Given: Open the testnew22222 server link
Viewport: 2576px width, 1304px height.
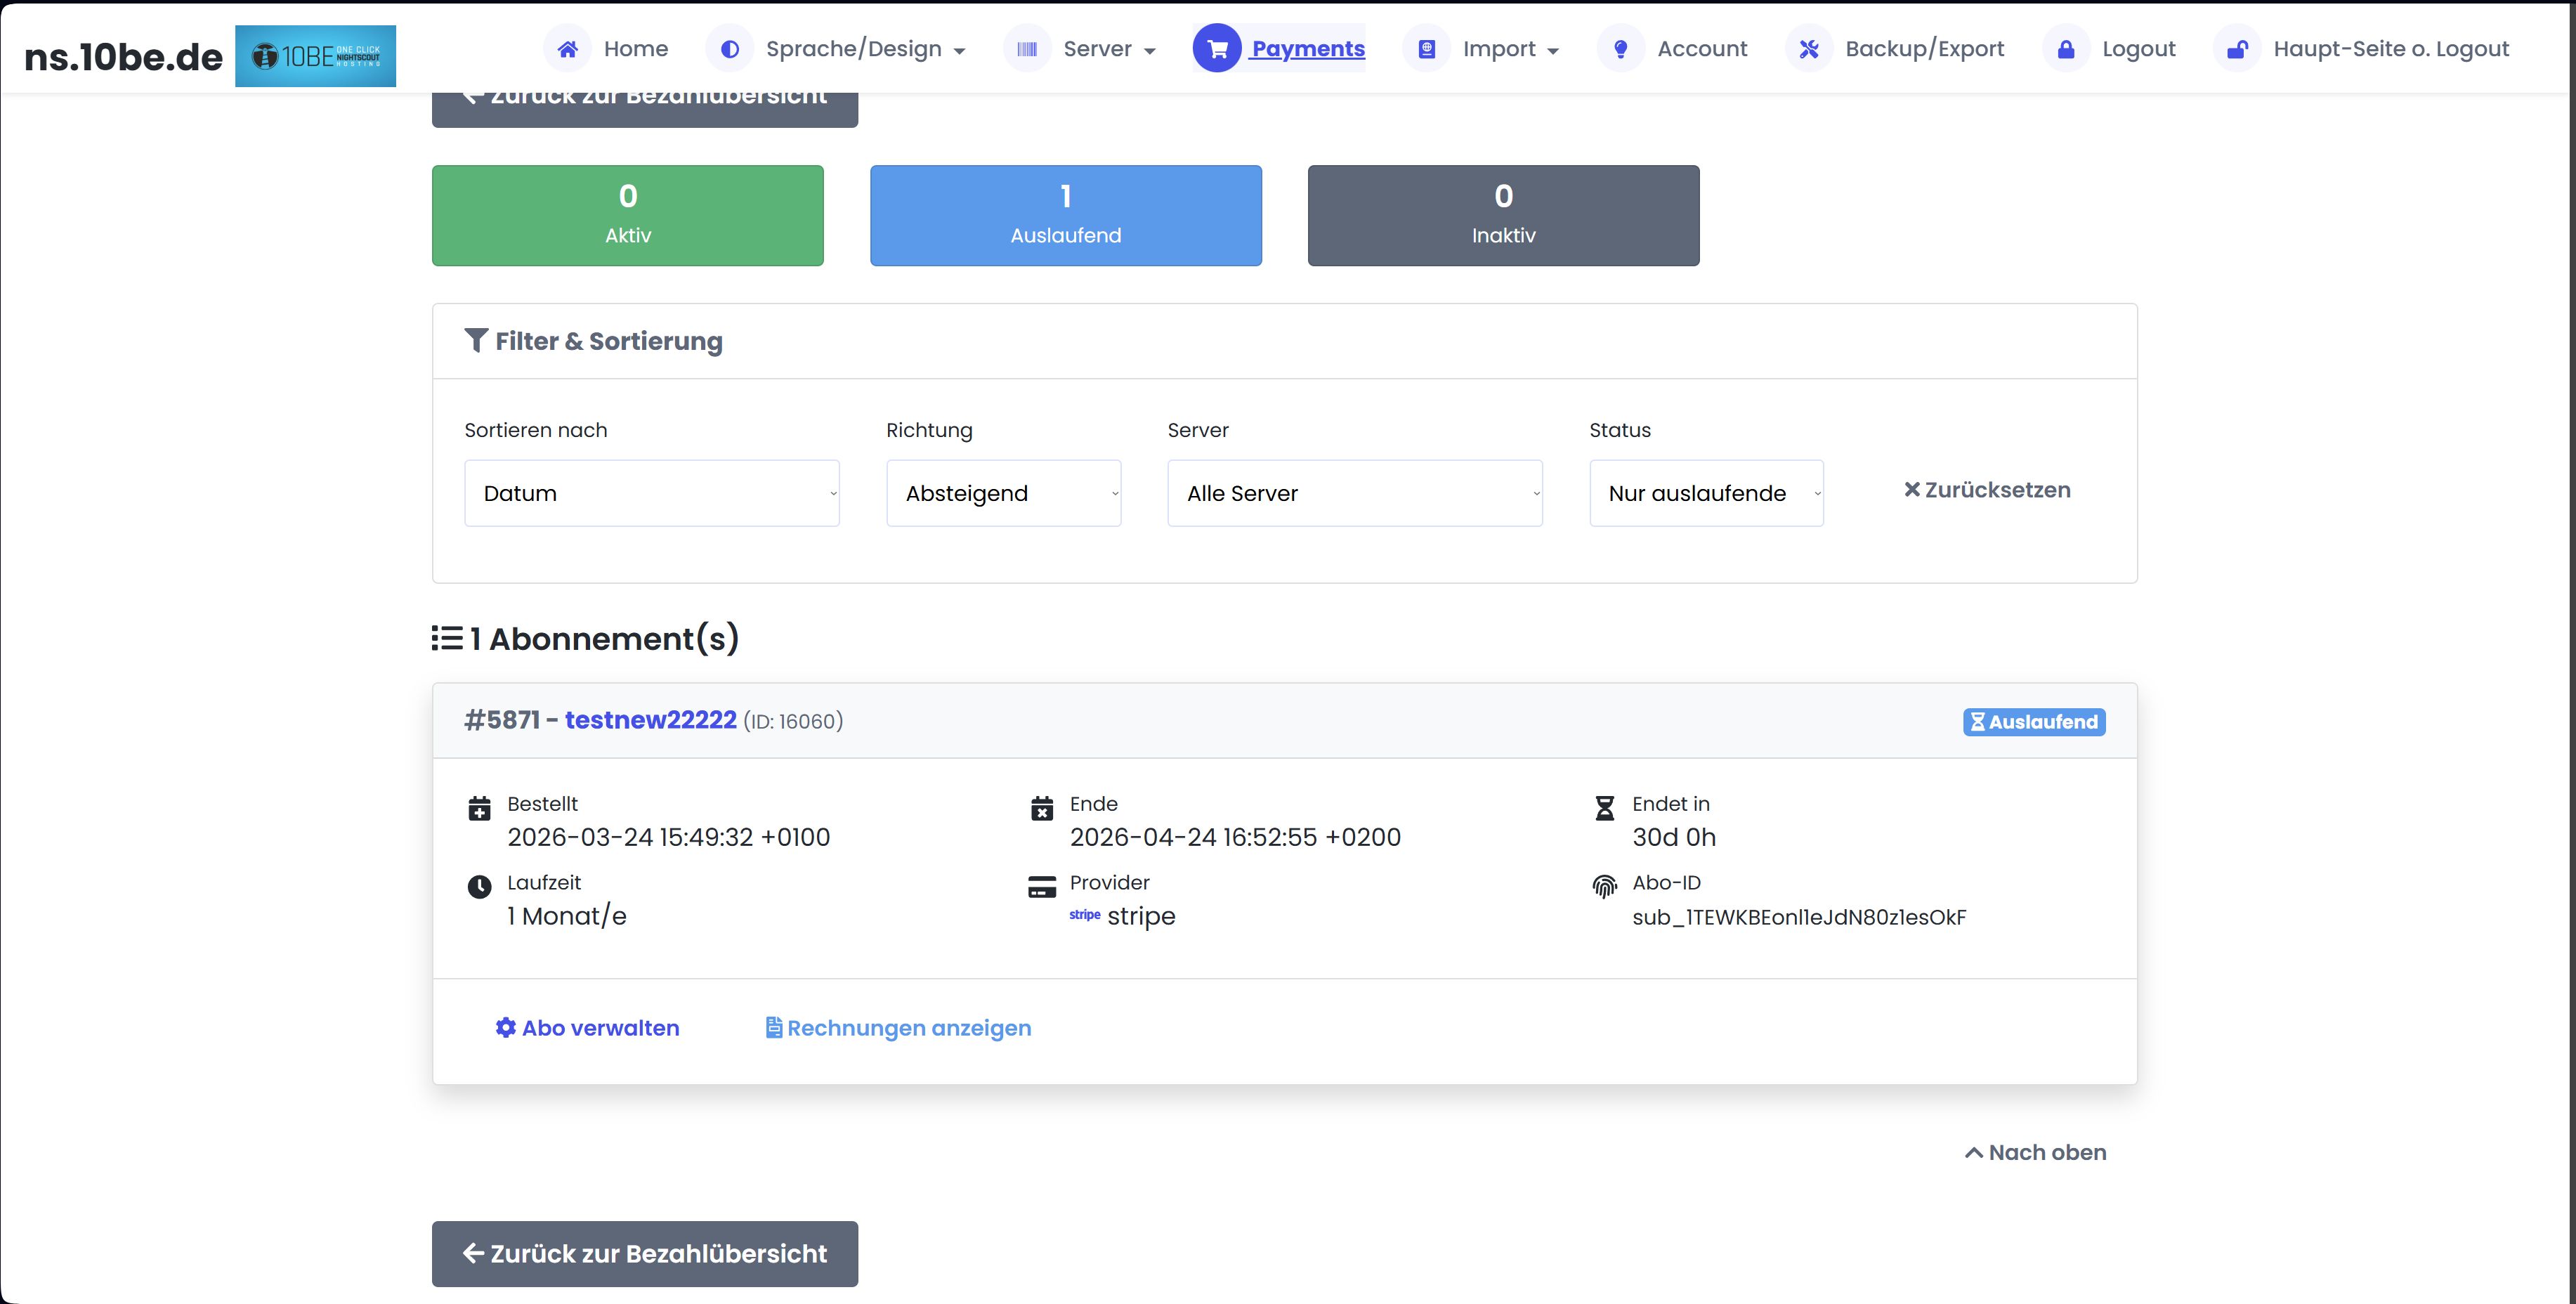Looking at the screenshot, I should point(650,720).
